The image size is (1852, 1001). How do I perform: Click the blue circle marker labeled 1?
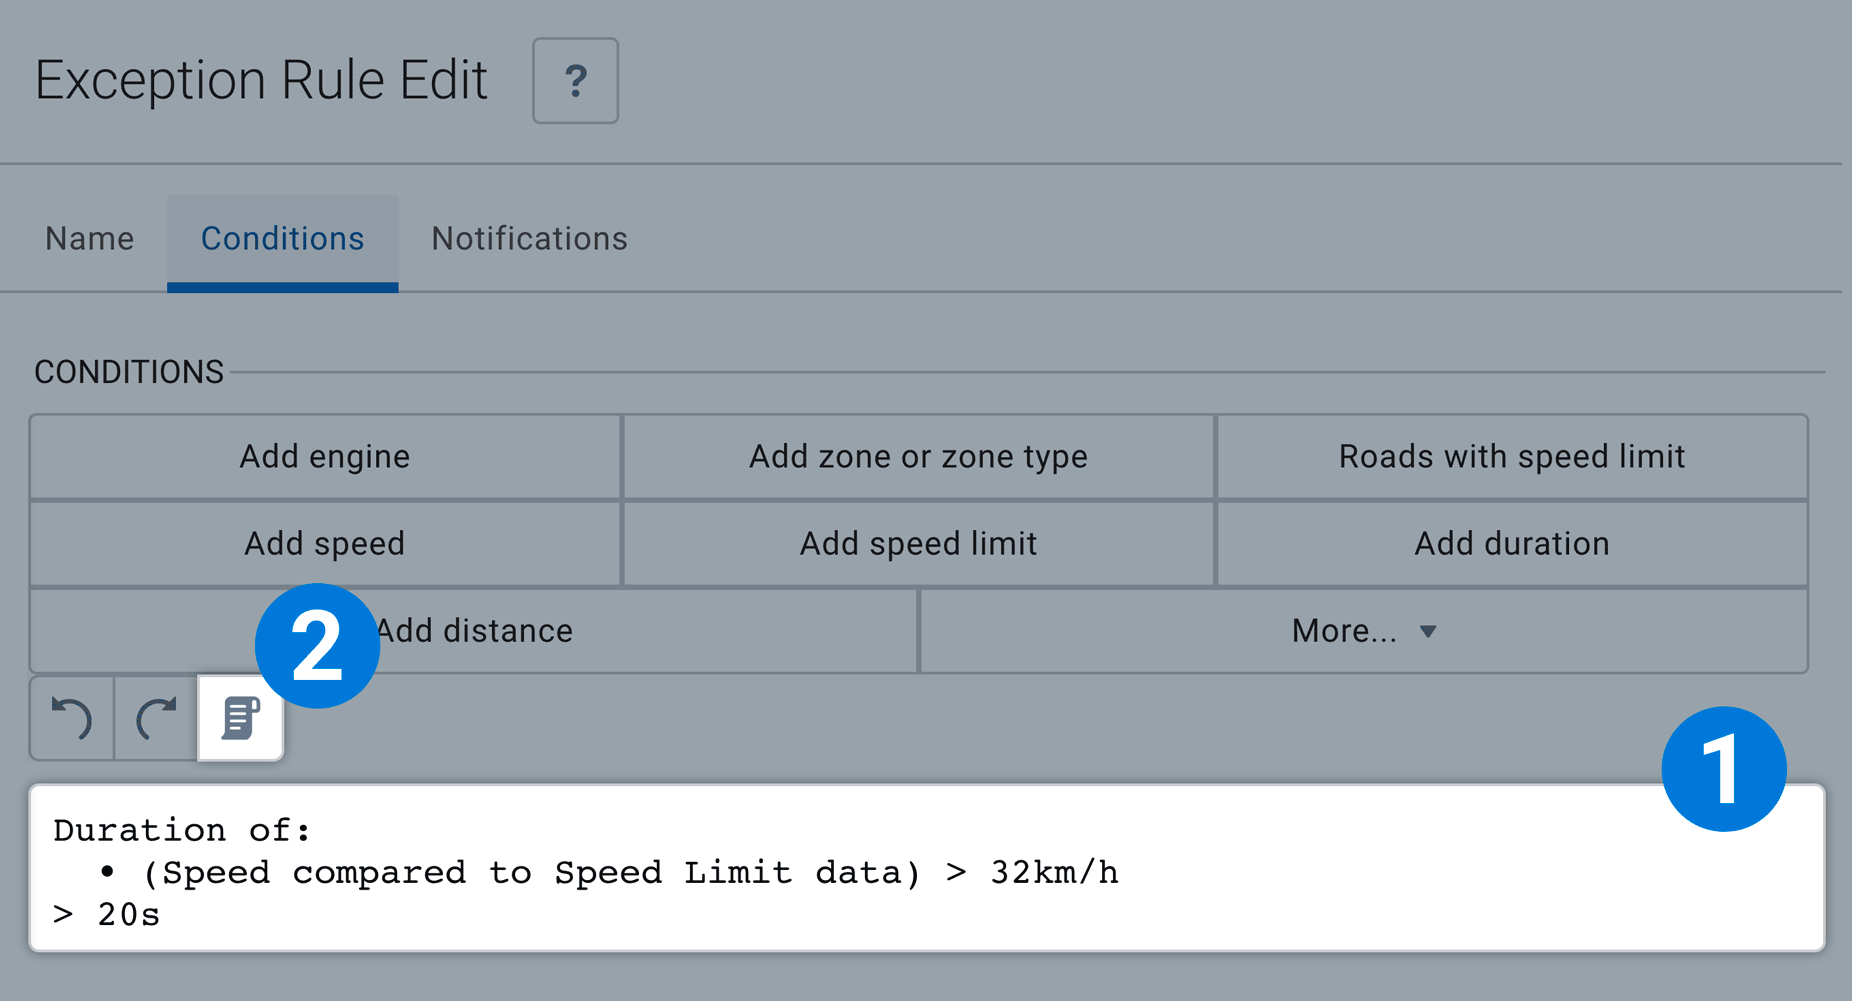click(1723, 768)
